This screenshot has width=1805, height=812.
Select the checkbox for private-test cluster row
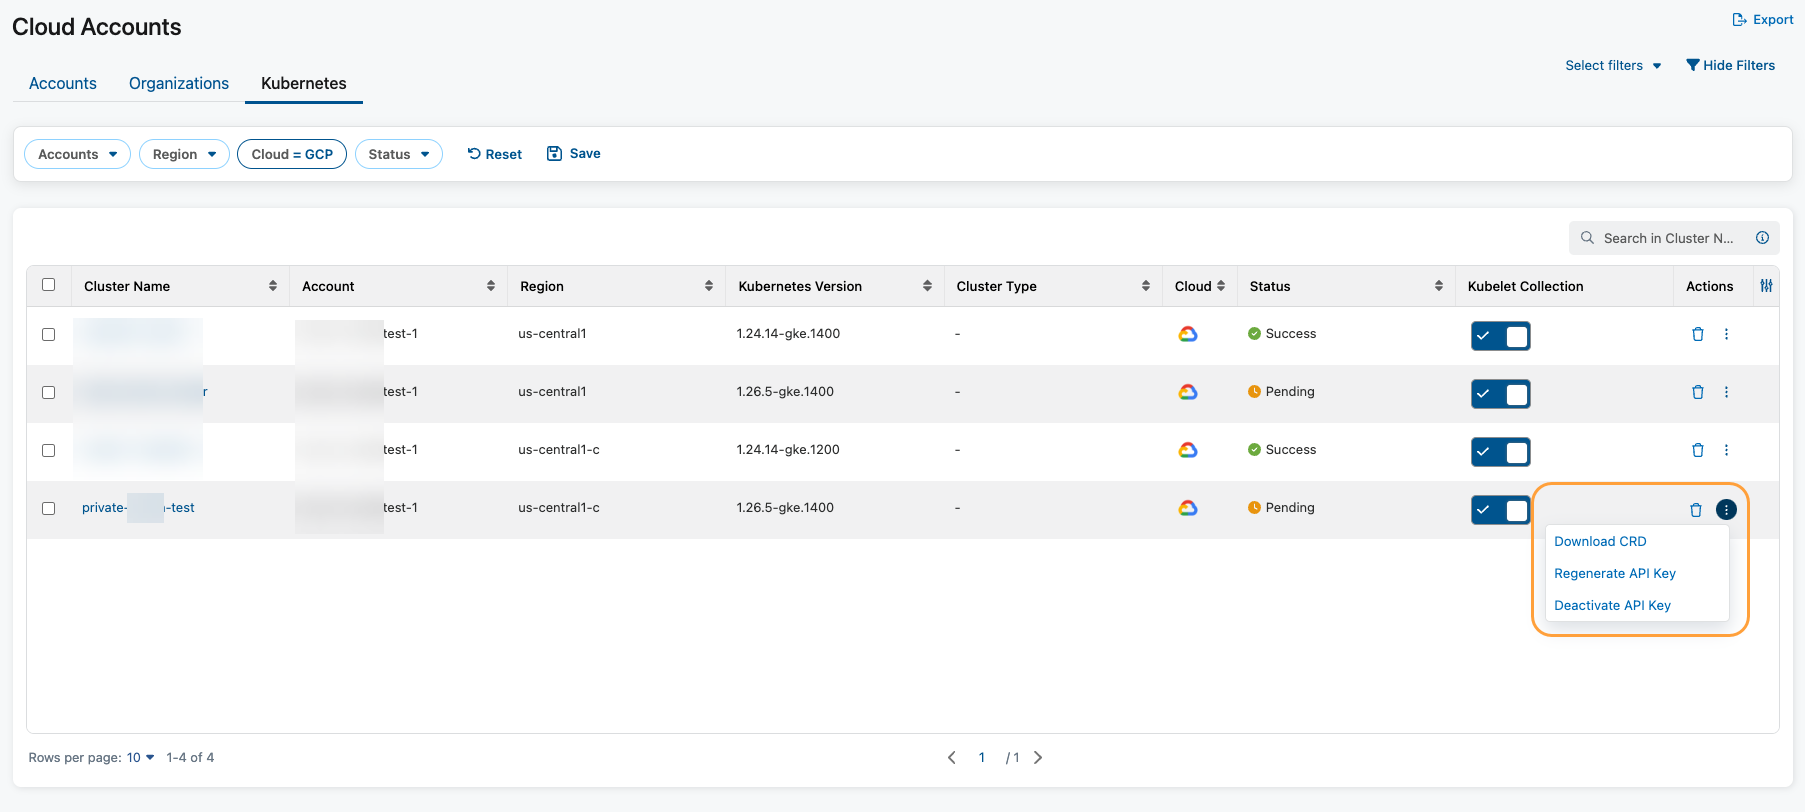48,508
